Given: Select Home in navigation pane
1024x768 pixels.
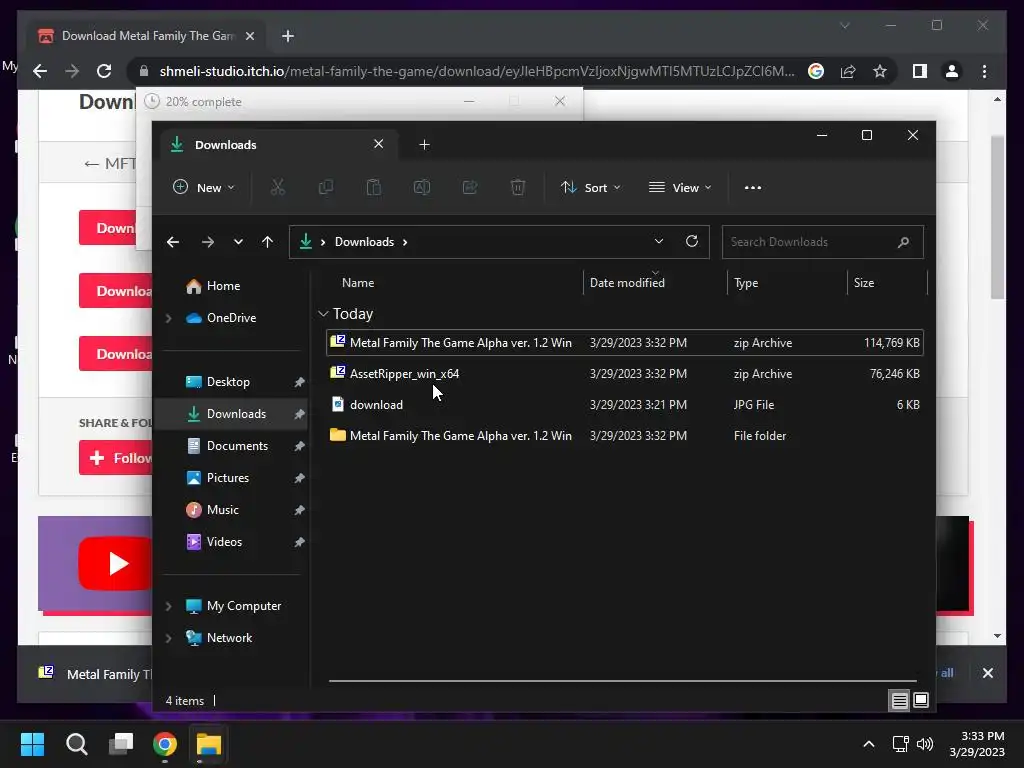Looking at the screenshot, I should point(231,286).
